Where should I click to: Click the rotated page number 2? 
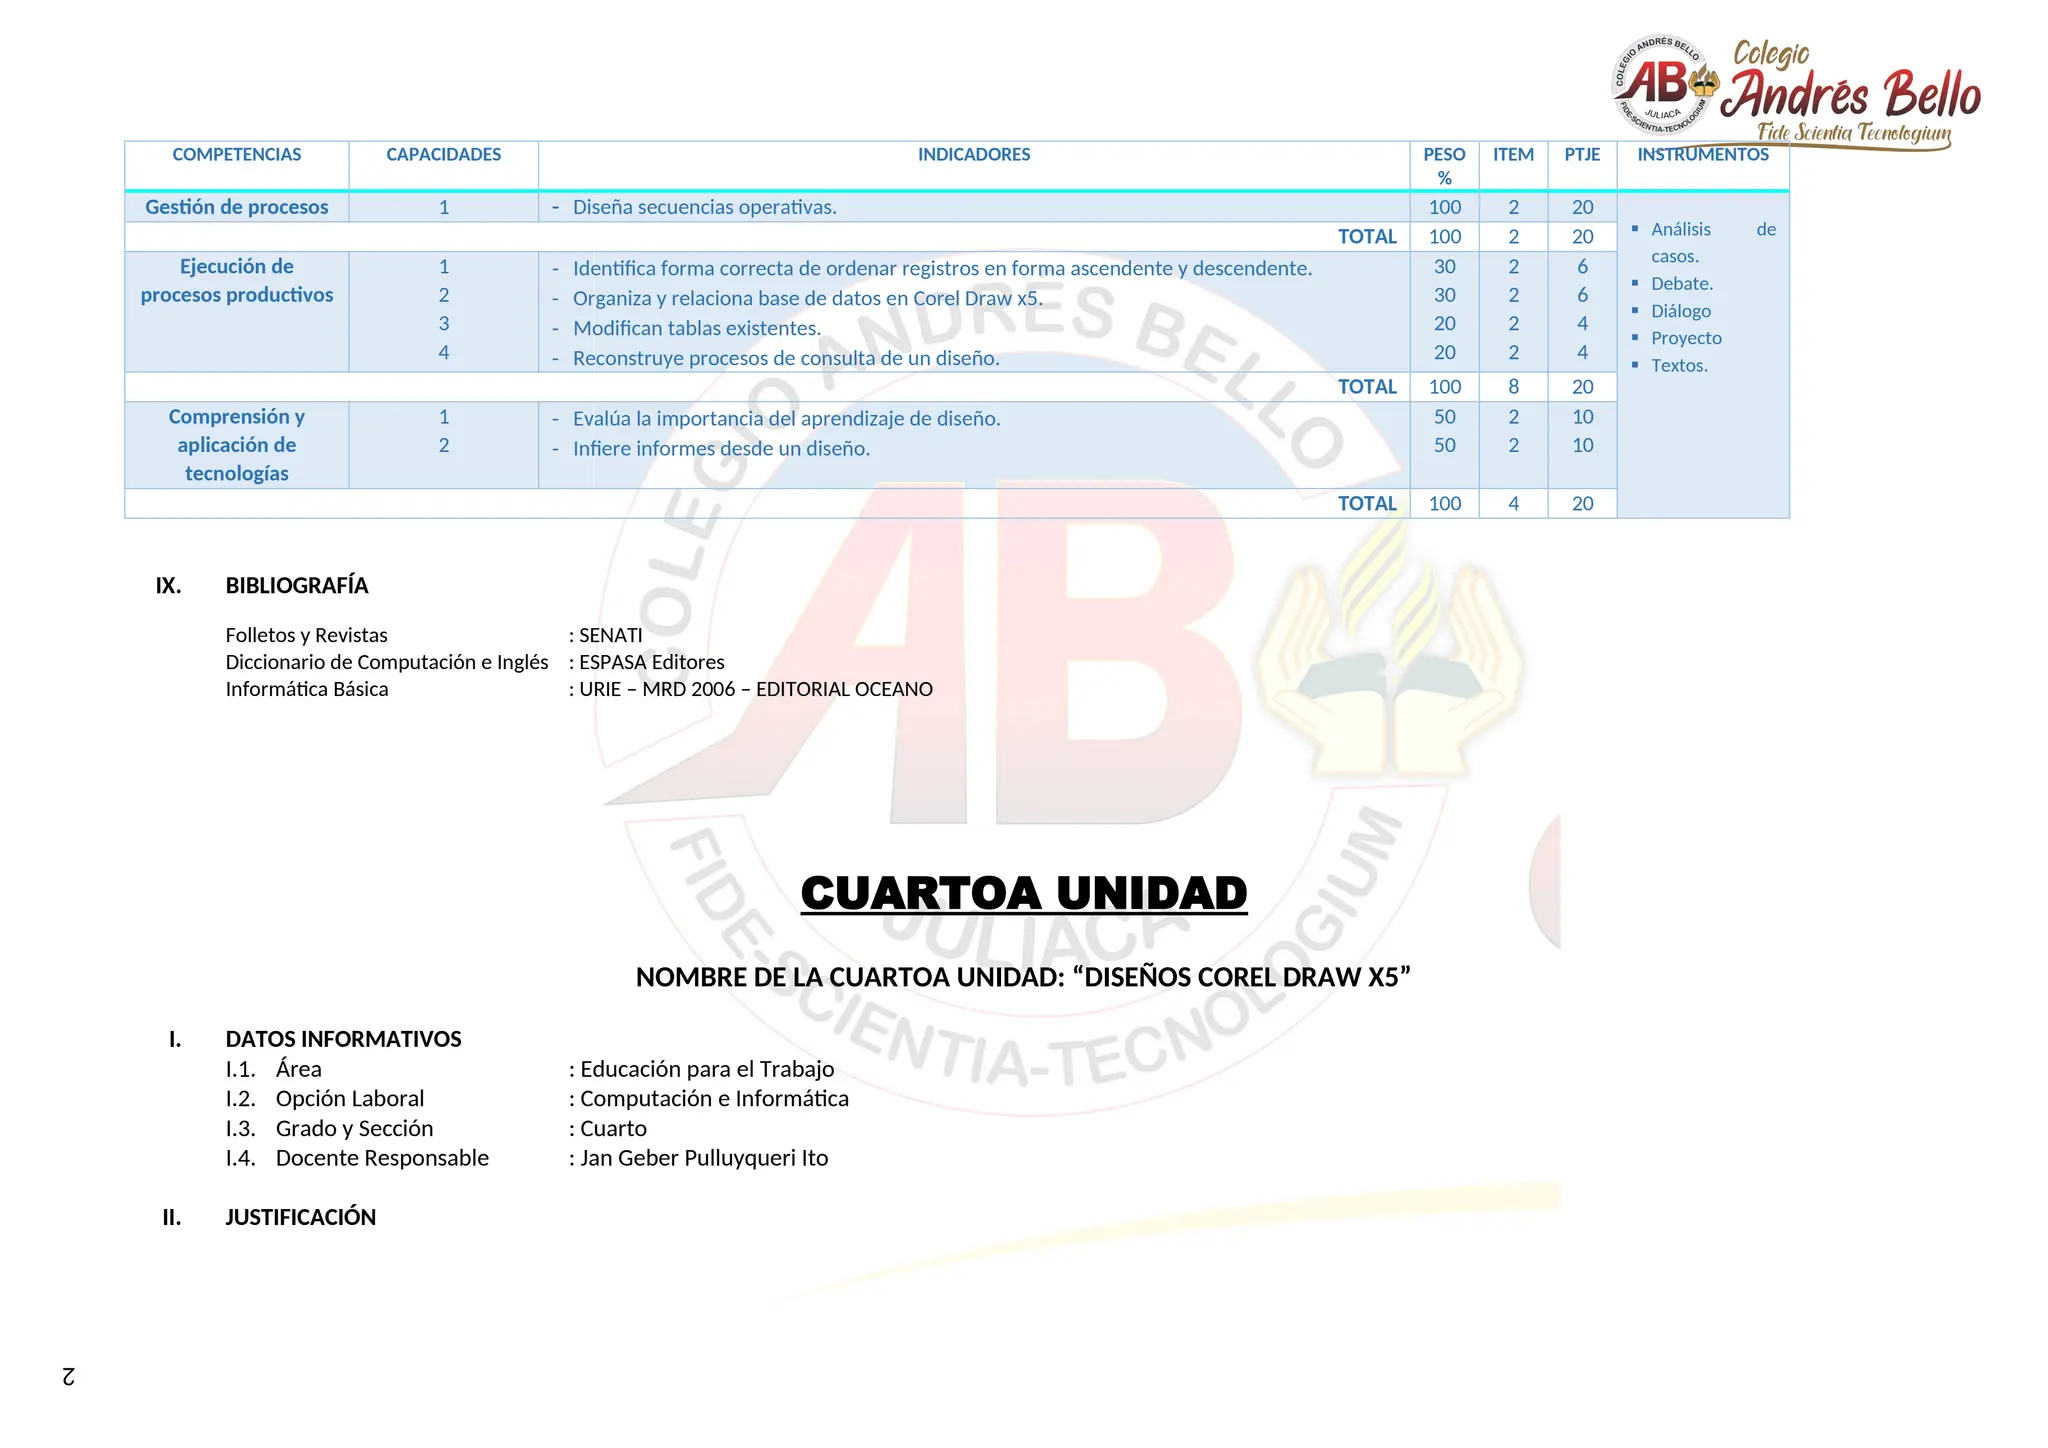point(68,1376)
